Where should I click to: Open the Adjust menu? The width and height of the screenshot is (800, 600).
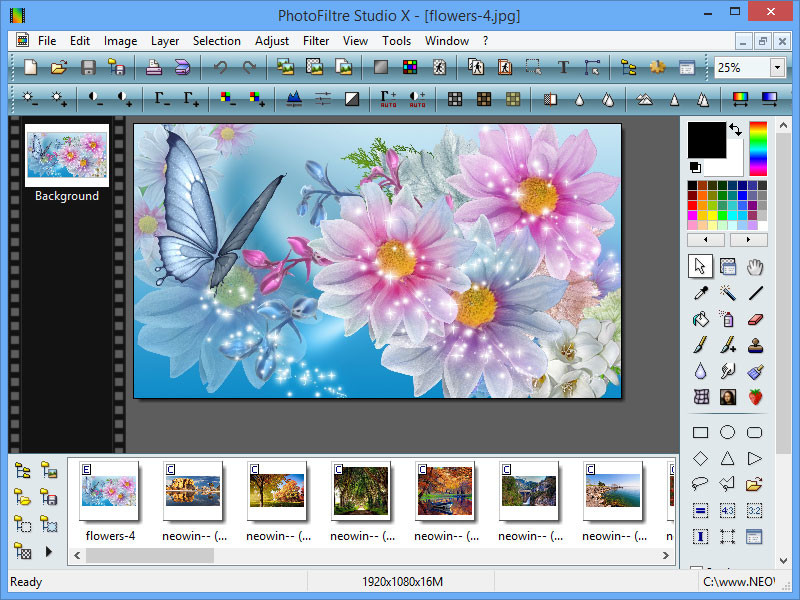(272, 41)
